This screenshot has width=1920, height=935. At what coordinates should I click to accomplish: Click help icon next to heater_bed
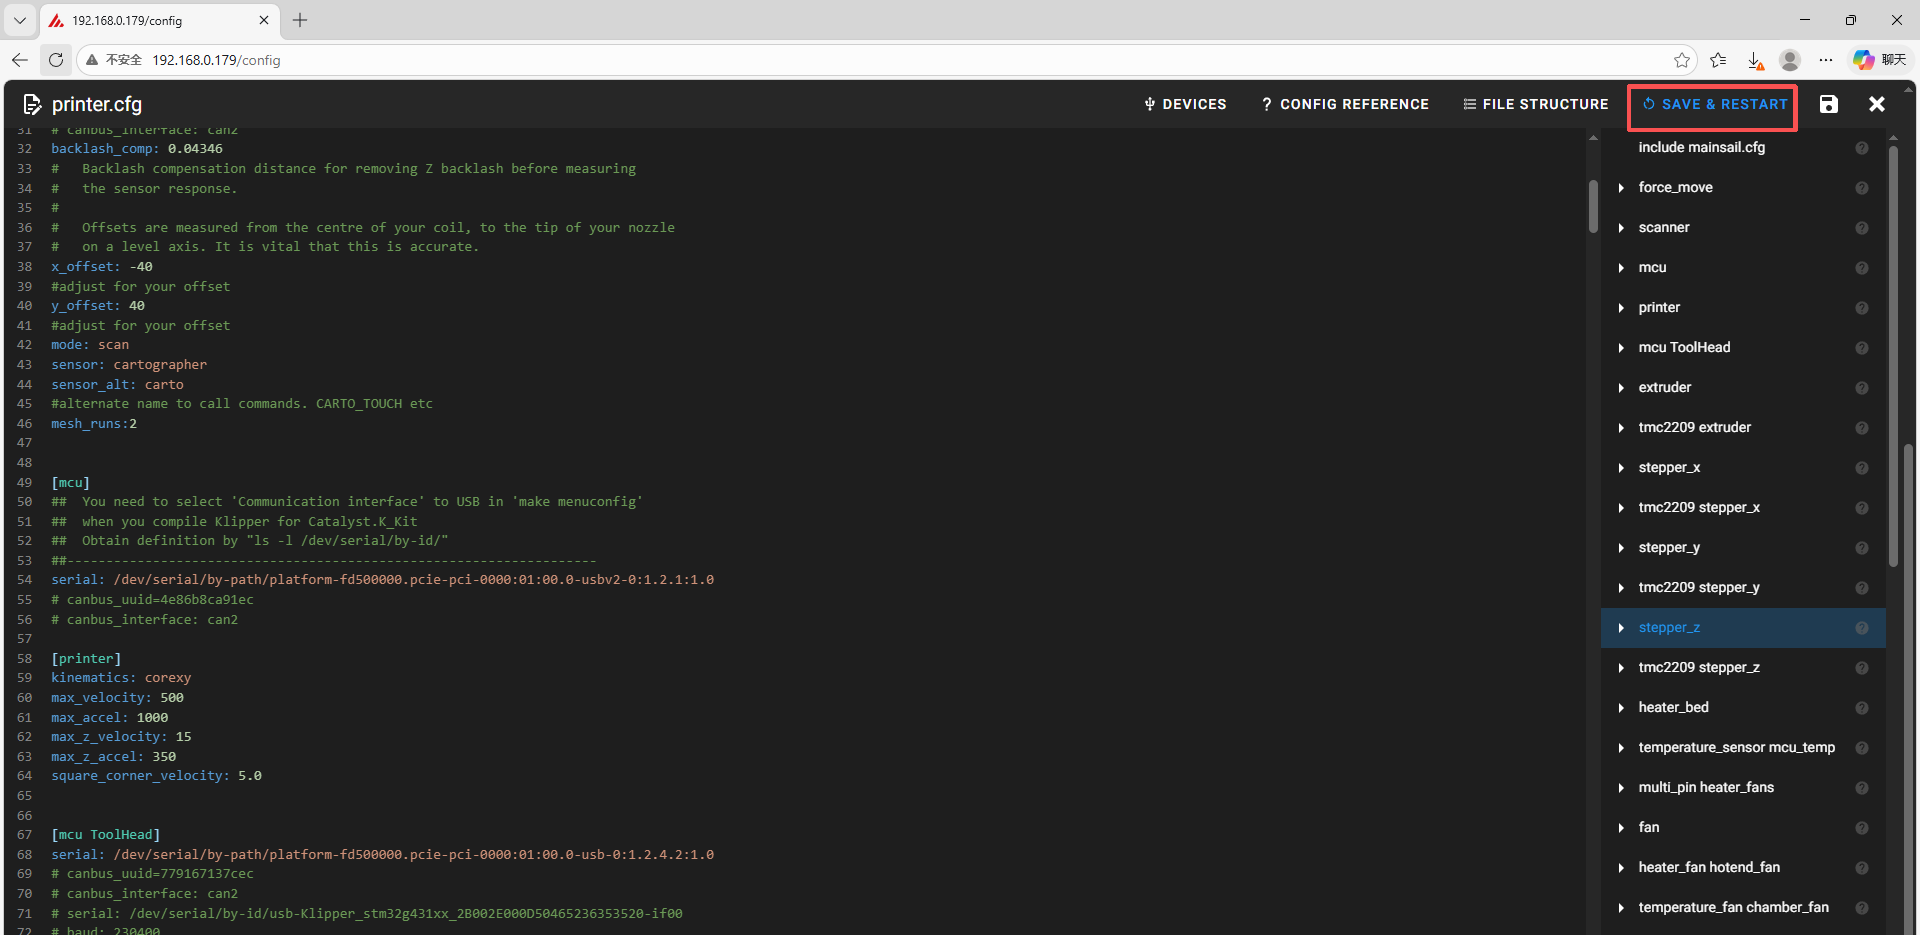click(1861, 708)
